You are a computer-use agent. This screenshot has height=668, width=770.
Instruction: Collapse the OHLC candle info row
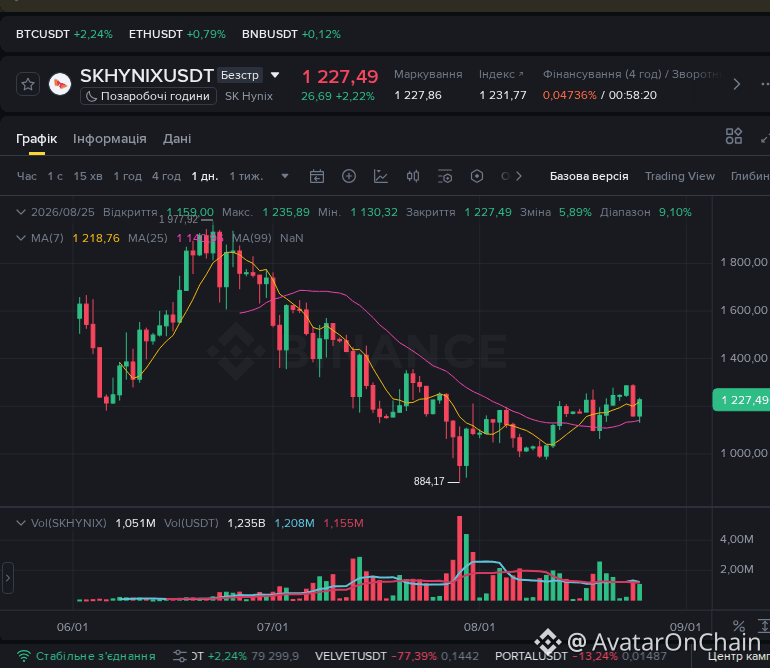(21, 212)
